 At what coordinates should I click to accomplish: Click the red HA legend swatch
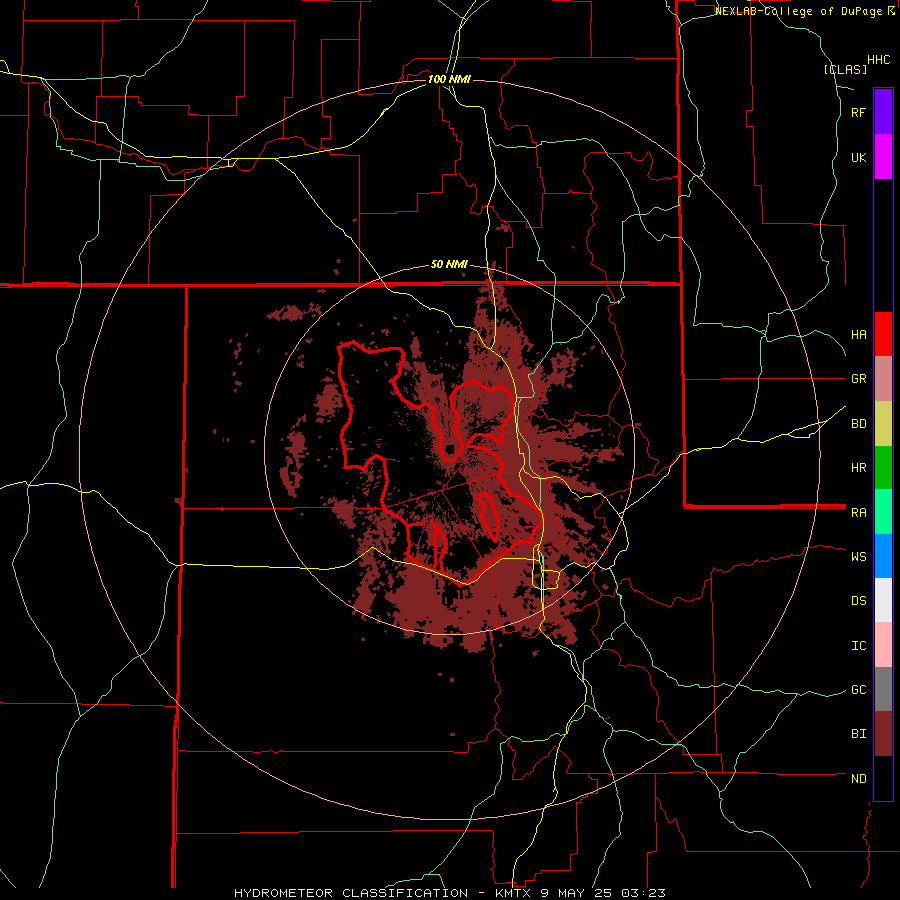(883, 334)
